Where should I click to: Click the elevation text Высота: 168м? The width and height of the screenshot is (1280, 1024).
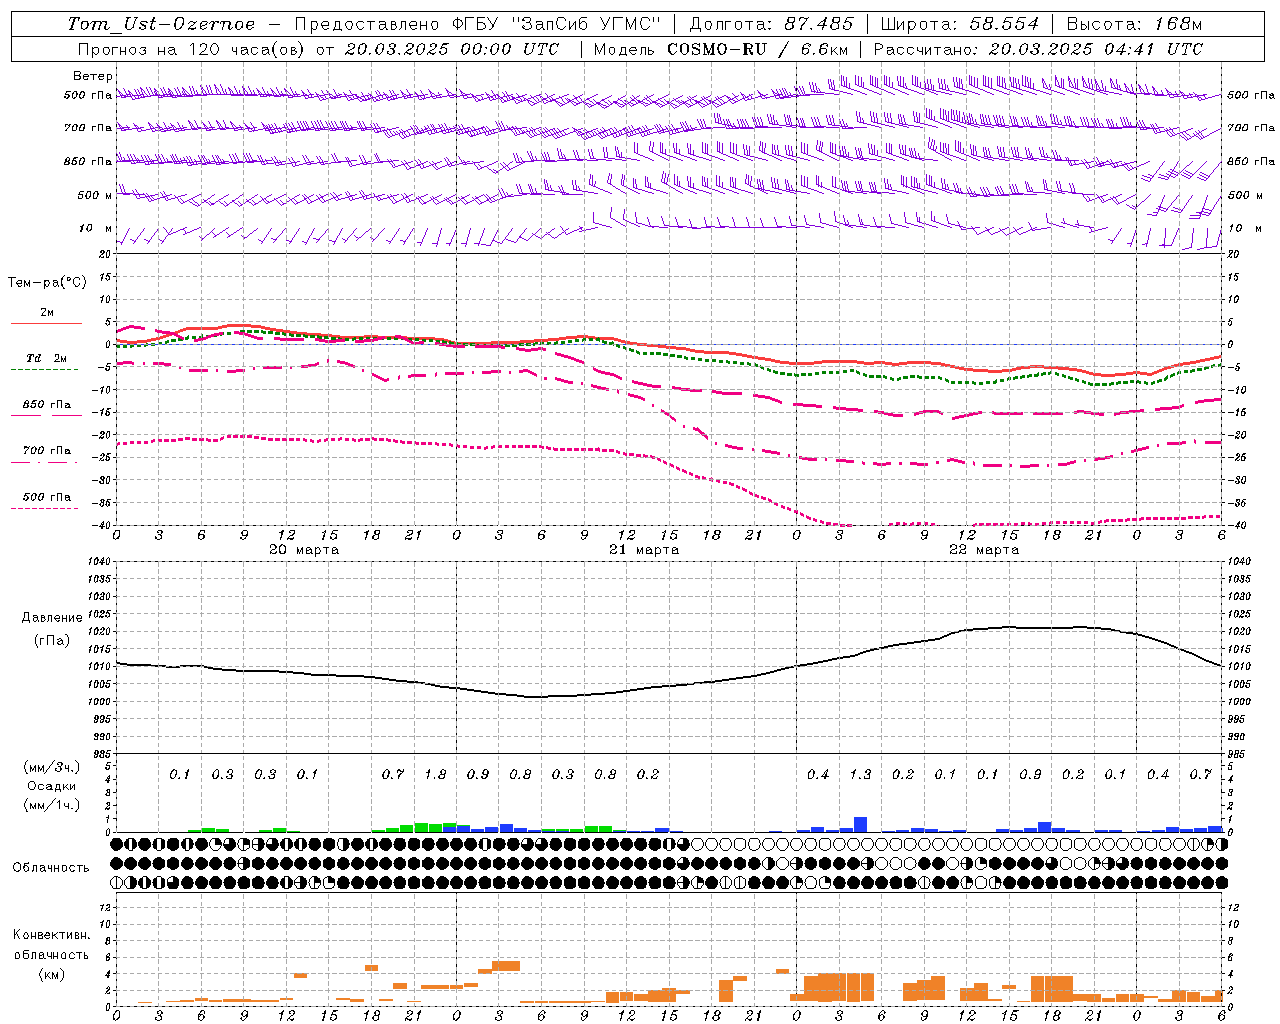point(1134,24)
